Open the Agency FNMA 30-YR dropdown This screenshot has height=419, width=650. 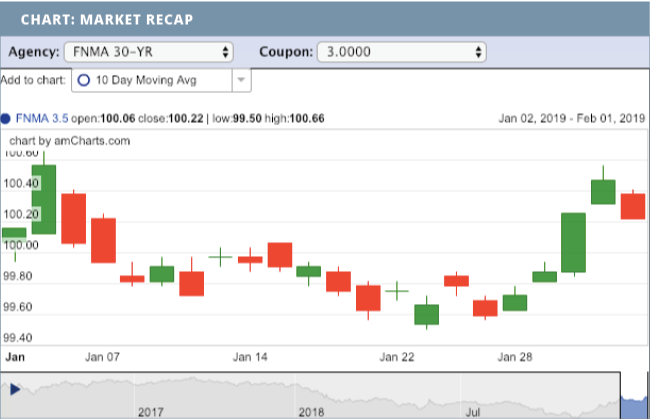(148, 51)
